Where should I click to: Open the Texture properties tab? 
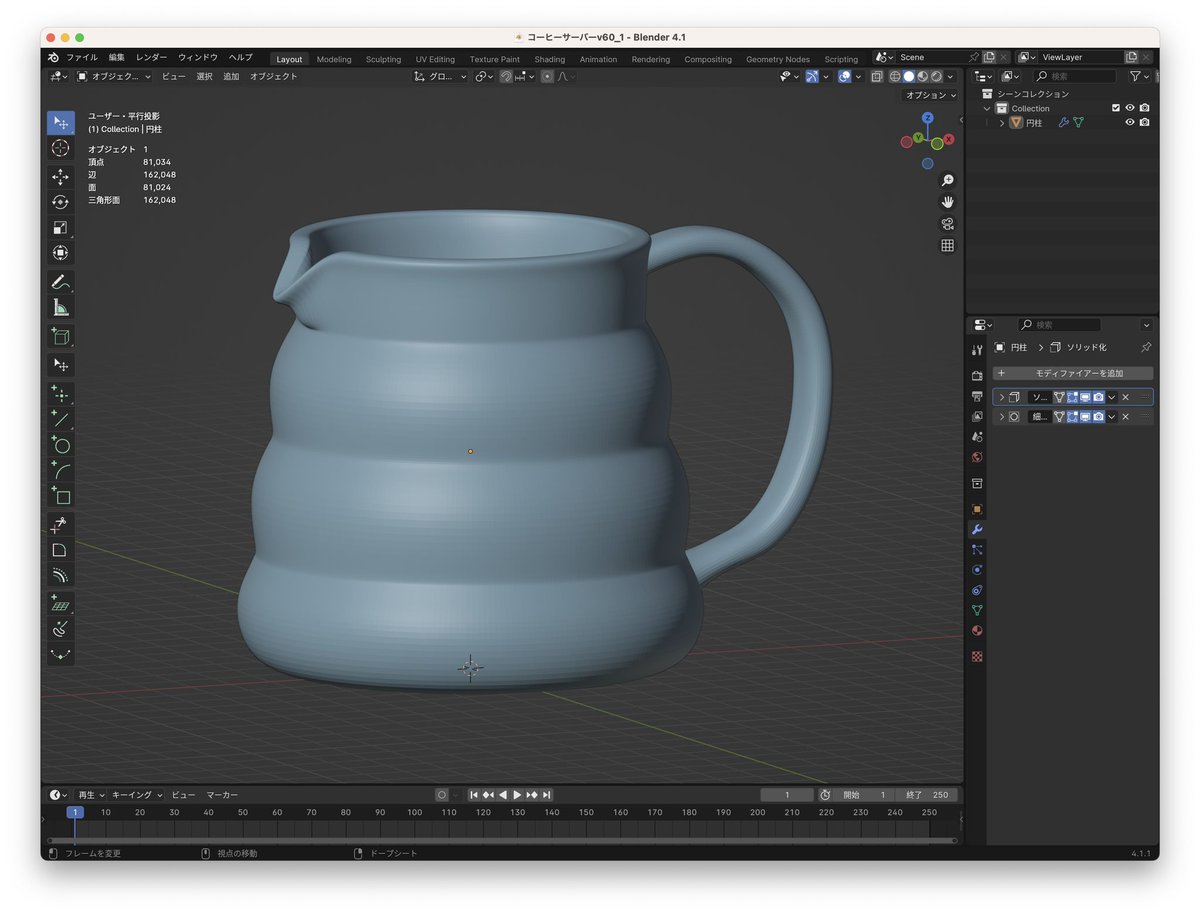[977, 656]
